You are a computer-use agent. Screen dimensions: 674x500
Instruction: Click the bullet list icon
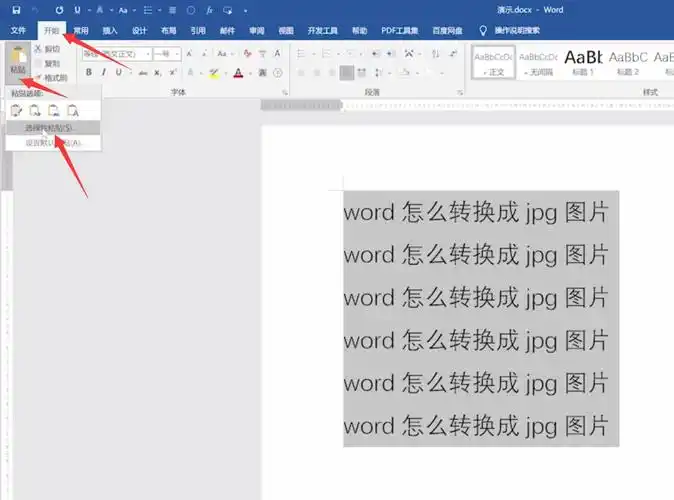coord(301,54)
